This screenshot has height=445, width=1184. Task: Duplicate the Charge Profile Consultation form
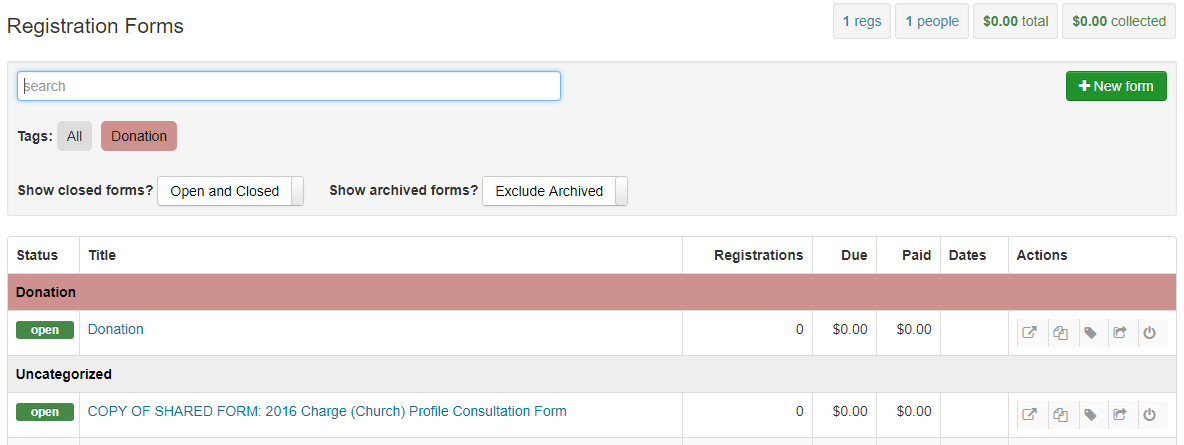point(1062,414)
